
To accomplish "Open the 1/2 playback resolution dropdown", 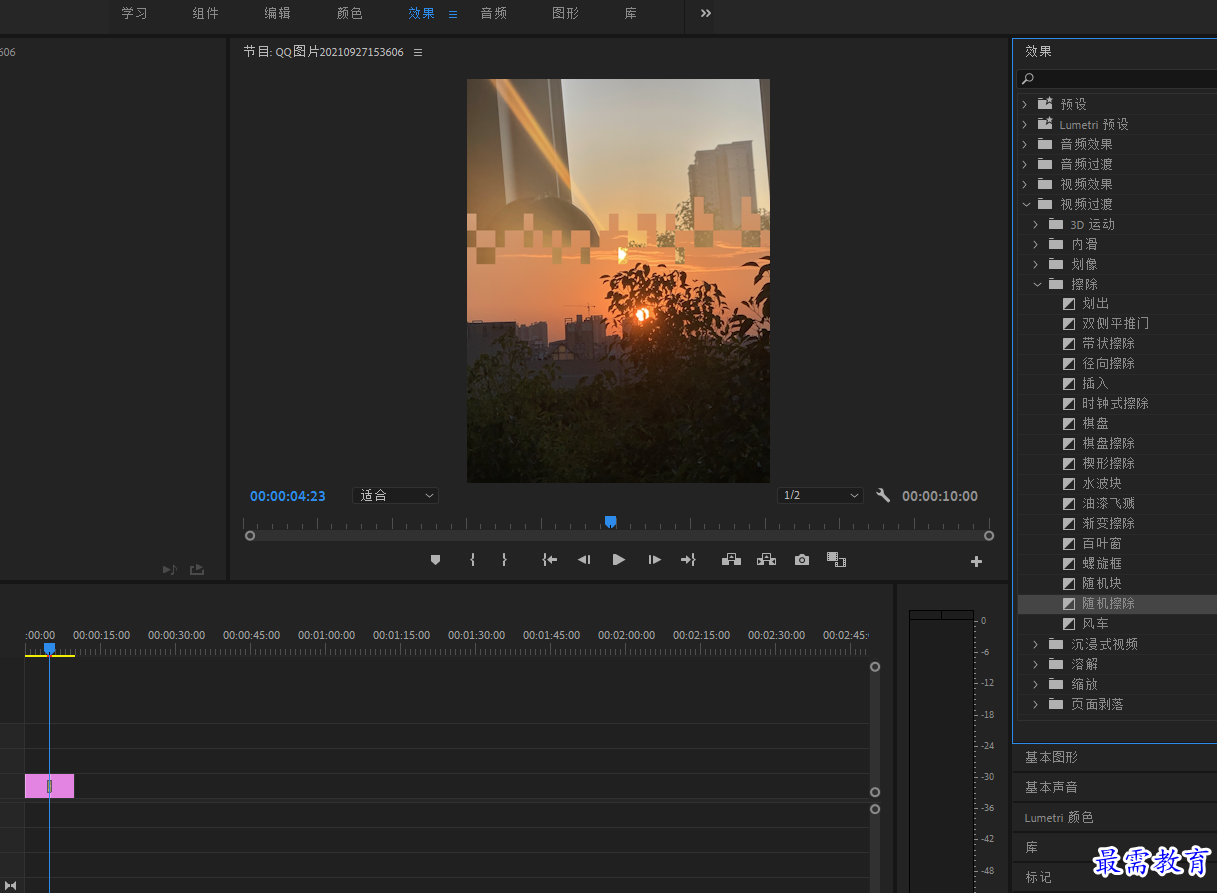I will [820, 495].
